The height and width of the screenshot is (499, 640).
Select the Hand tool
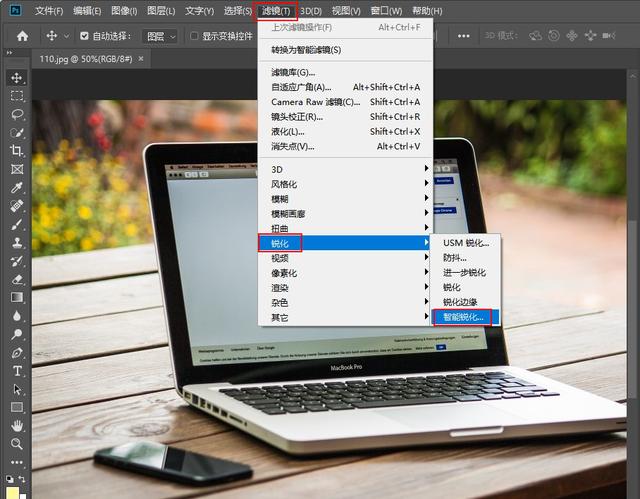pos(17,425)
